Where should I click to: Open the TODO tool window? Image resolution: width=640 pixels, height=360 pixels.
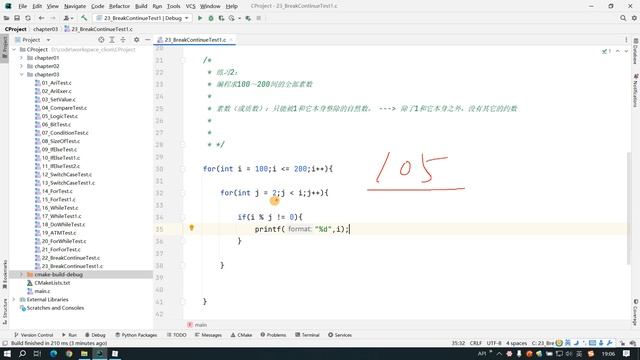[176, 335]
